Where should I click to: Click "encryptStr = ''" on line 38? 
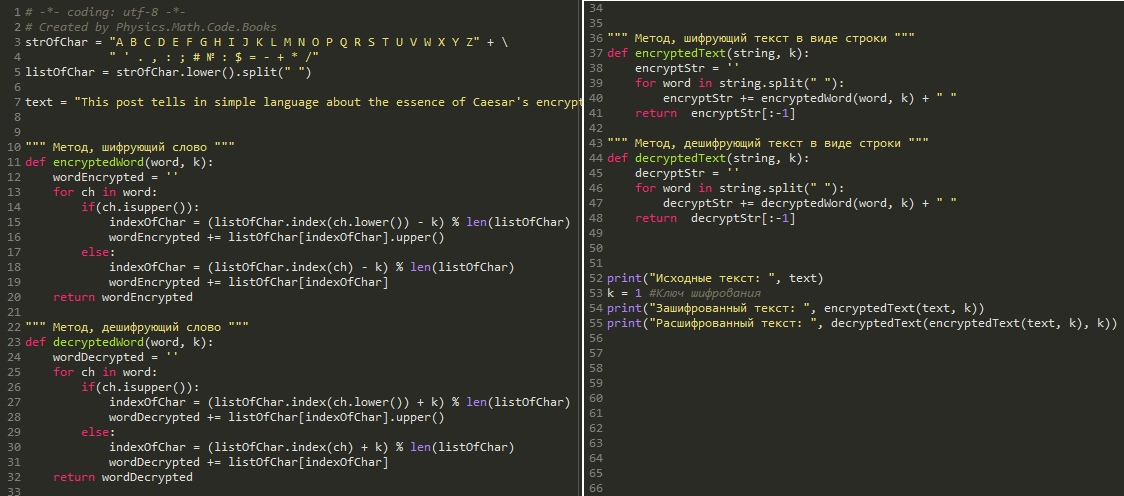click(x=687, y=68)
